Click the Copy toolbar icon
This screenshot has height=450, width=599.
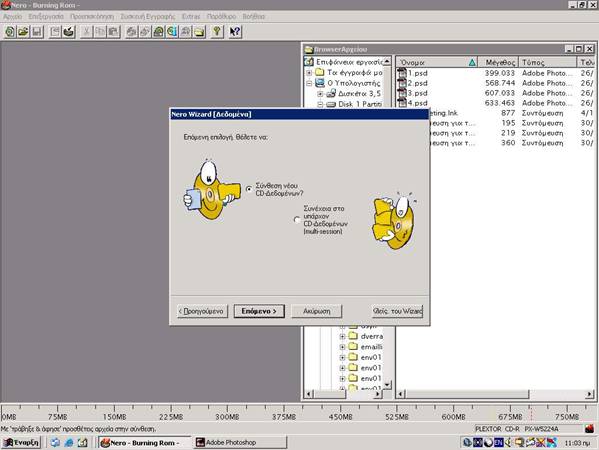tap(100, 32)
